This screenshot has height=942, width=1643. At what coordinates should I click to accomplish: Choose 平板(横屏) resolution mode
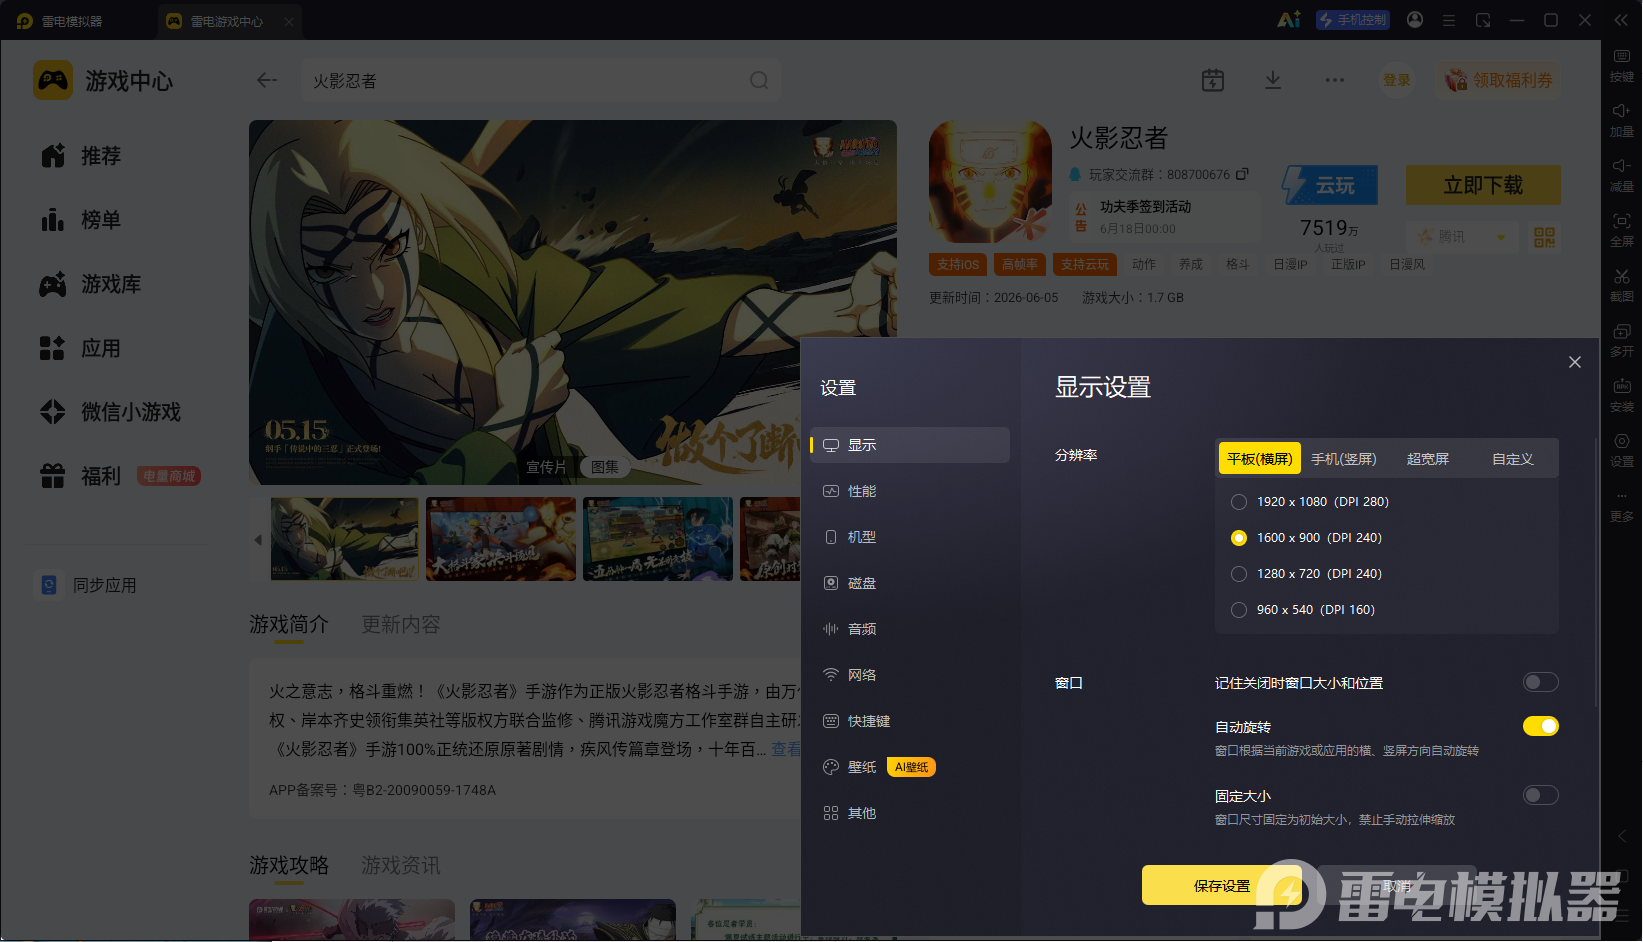click(x=1260, y=459)
